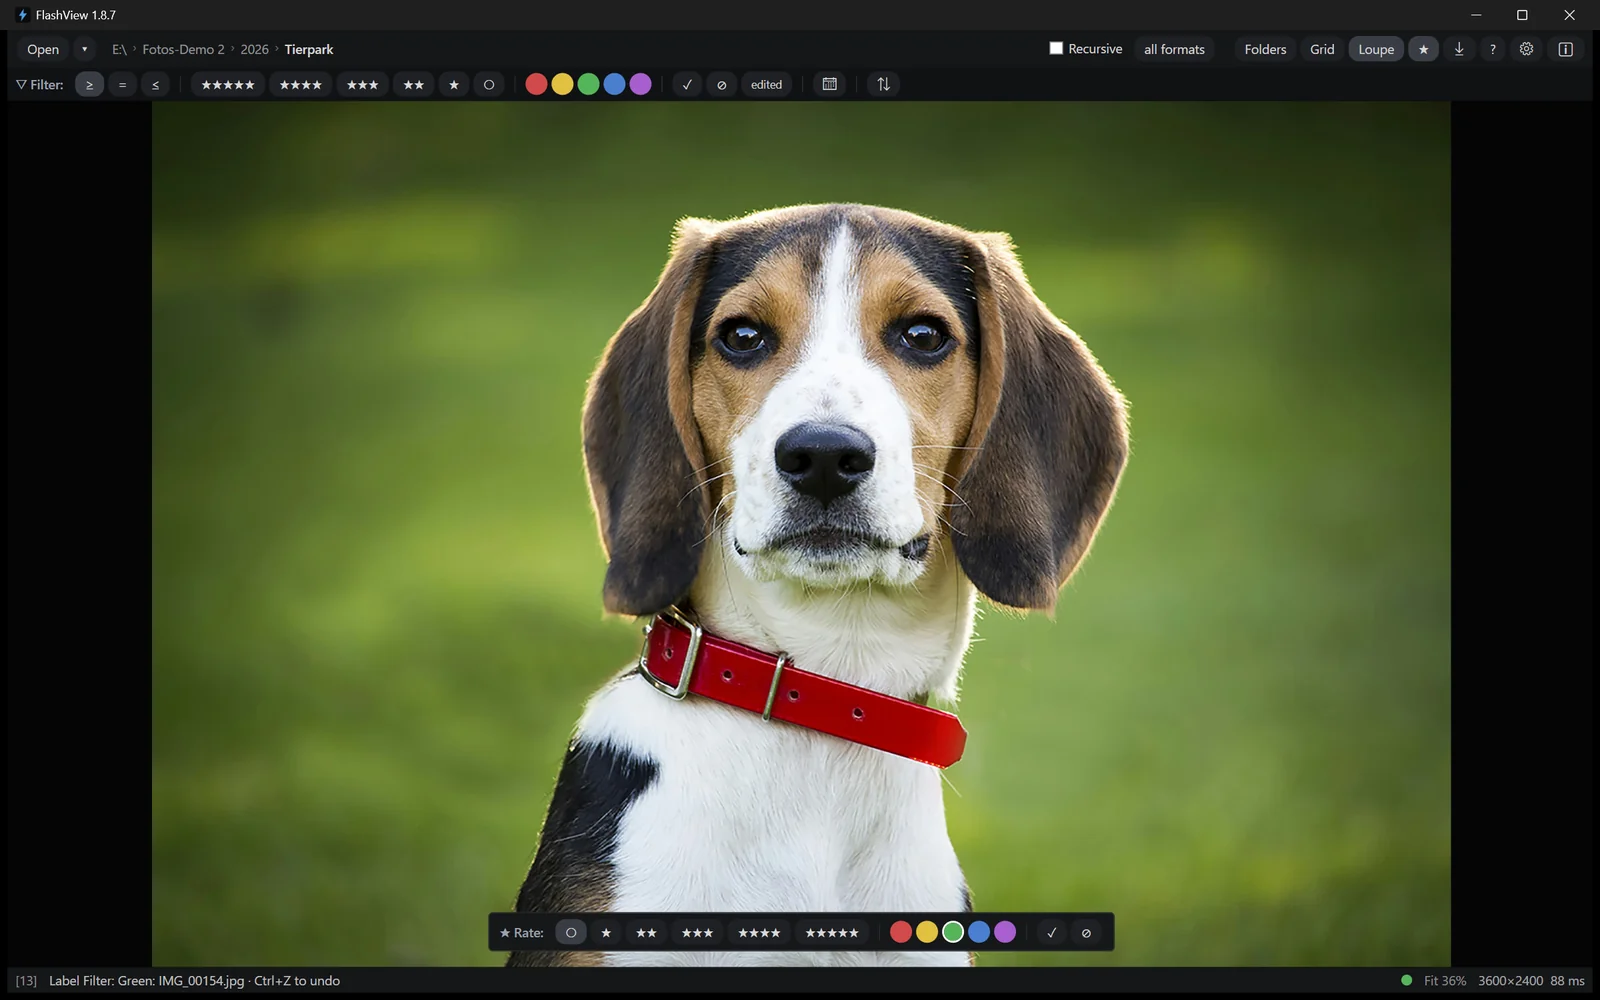Image resolution: width=1600 pixels, height=1000 pixels.
Task: Select equals filter comparison
Action: (122, 85)
